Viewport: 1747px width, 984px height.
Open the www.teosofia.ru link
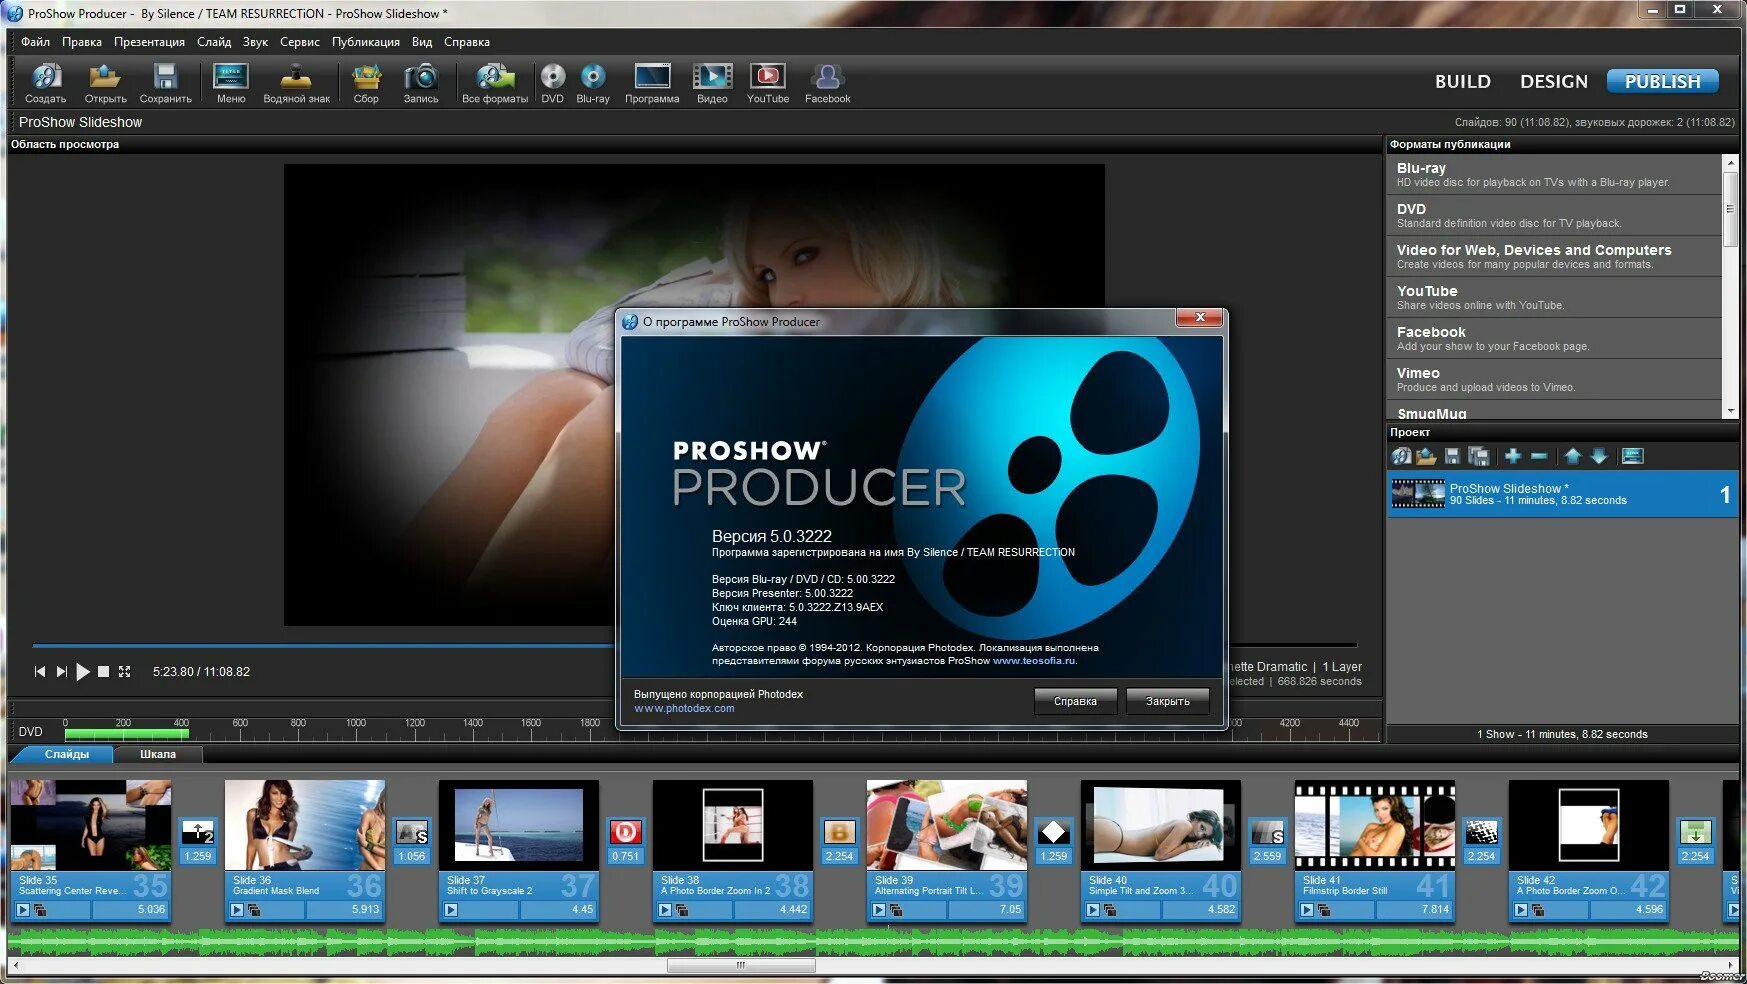point(1034,661)
